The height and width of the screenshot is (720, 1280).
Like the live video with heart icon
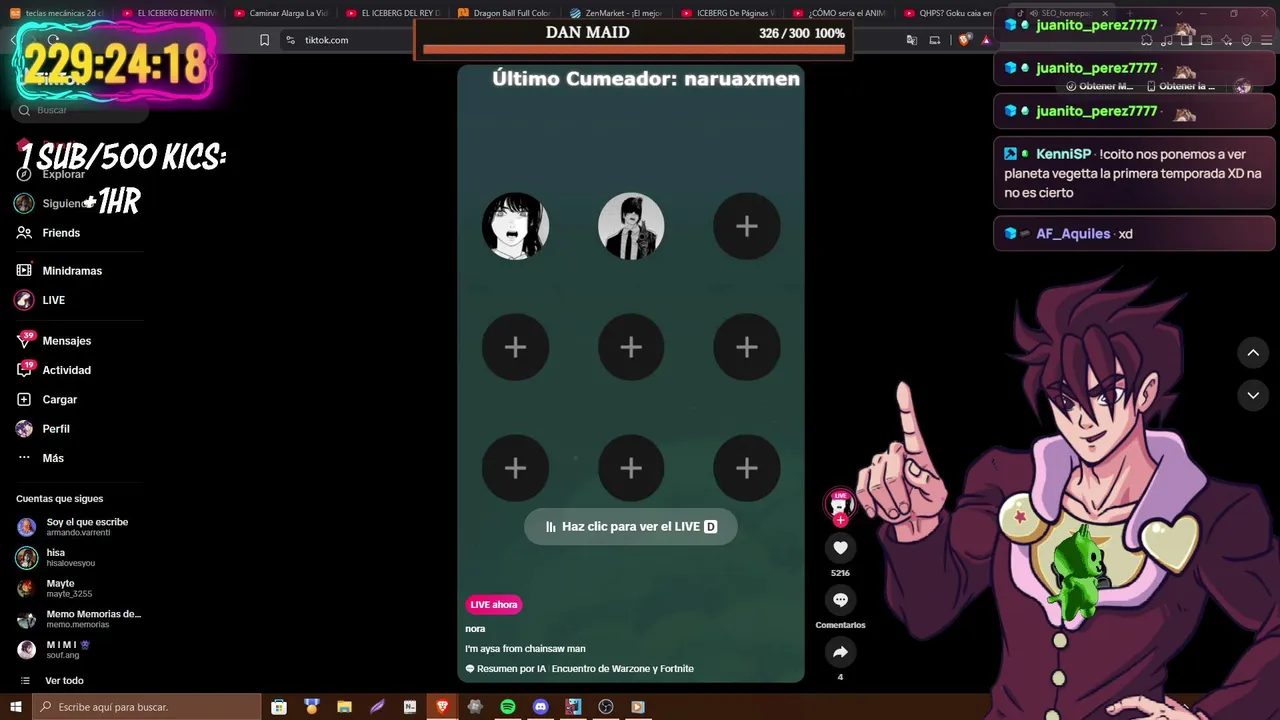coord(840,548)
